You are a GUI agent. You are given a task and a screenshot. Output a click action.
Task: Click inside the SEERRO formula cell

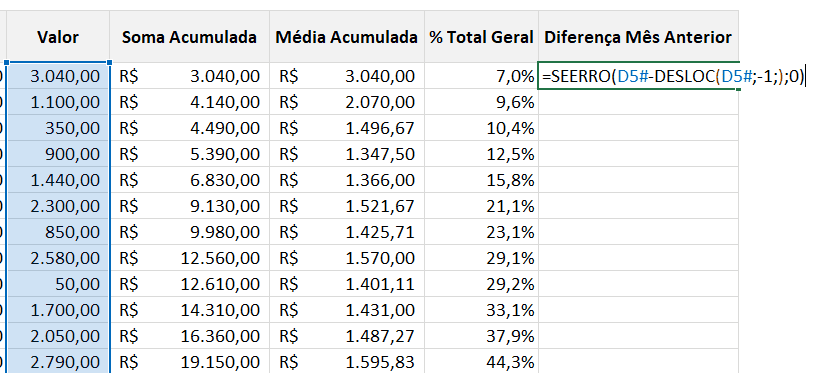pos(639,76)
